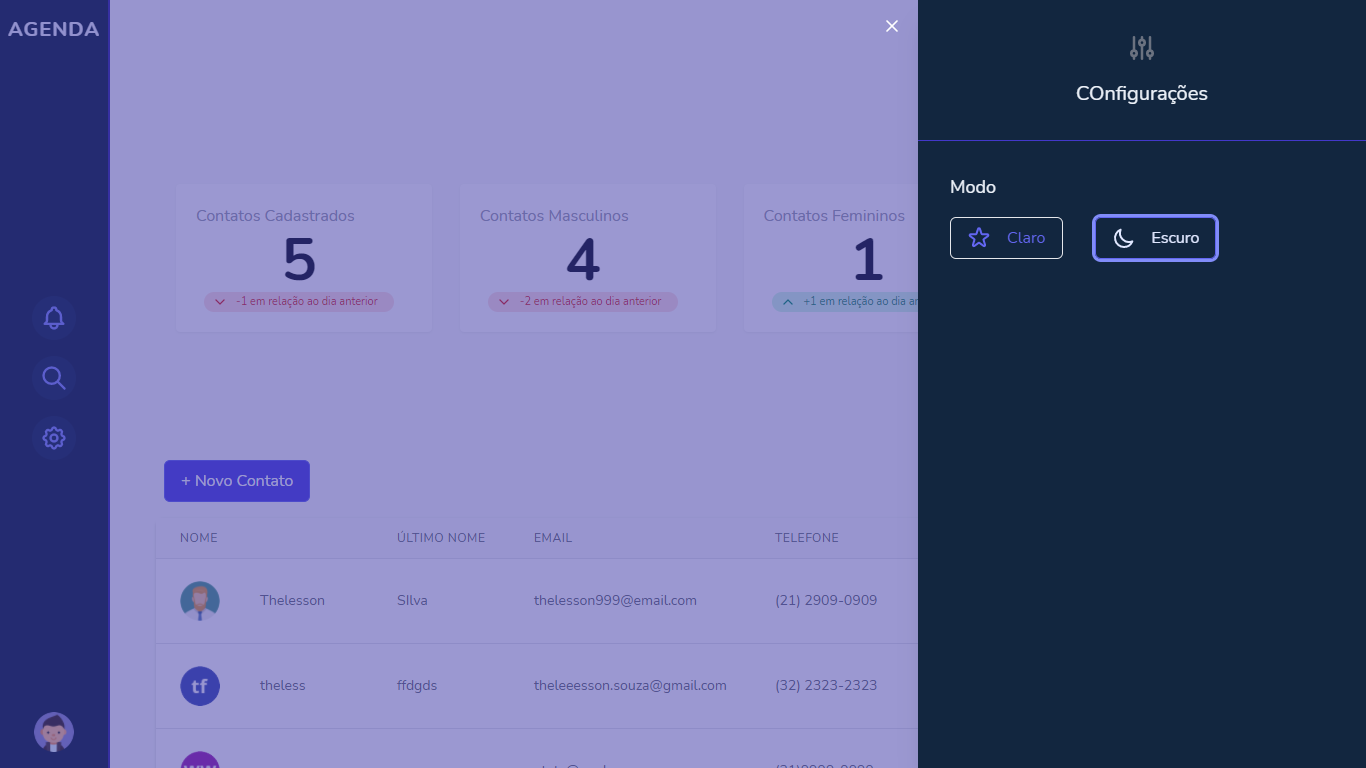The image size is (1366, 768).
Task: Click the Contatos Femininos card
Action: tap(831, 258)
